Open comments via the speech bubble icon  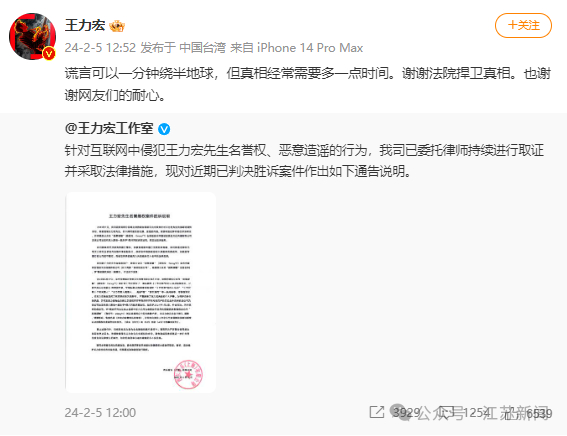pos(447,413)
